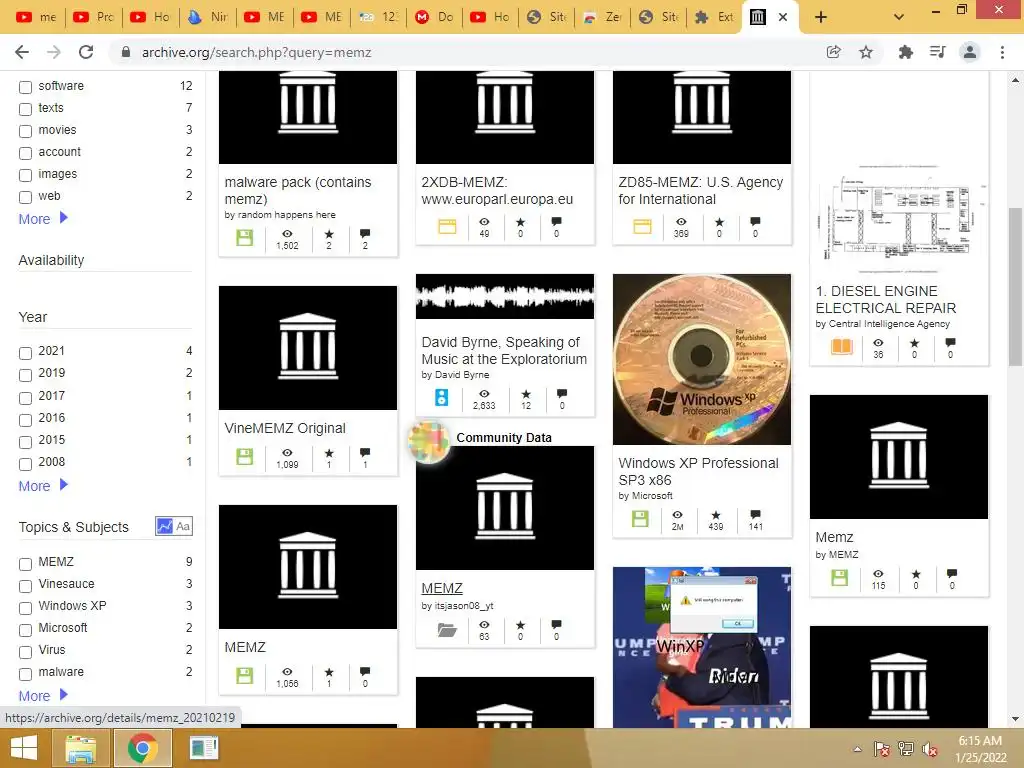Enable the 2019 year filter
Image resolution: width=1024 pixels, height=768 pixels.
click(x=25, y=376)
